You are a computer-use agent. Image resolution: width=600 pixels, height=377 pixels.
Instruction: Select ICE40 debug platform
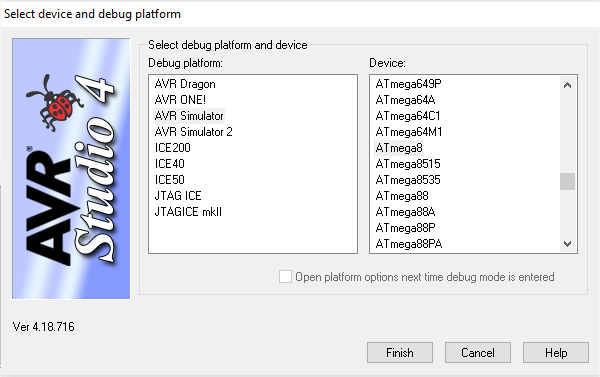pos(170,164)
